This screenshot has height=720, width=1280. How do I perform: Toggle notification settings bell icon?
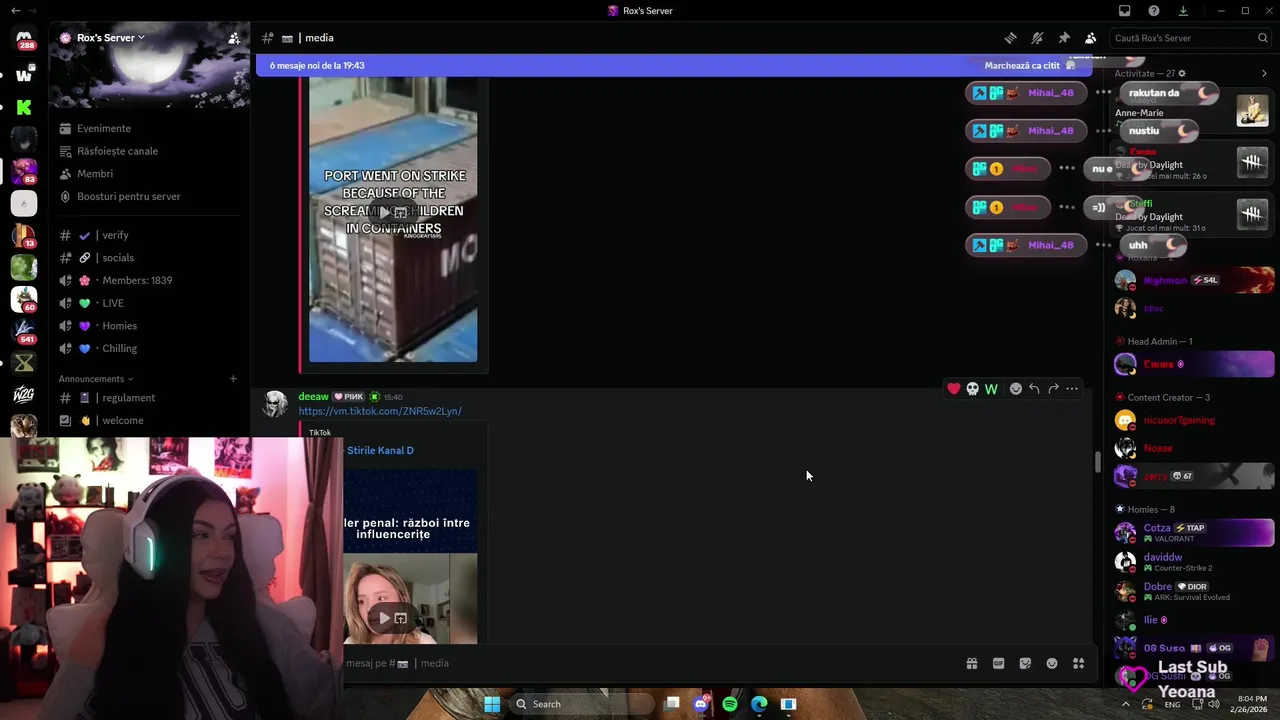(x=1037, y=38)
